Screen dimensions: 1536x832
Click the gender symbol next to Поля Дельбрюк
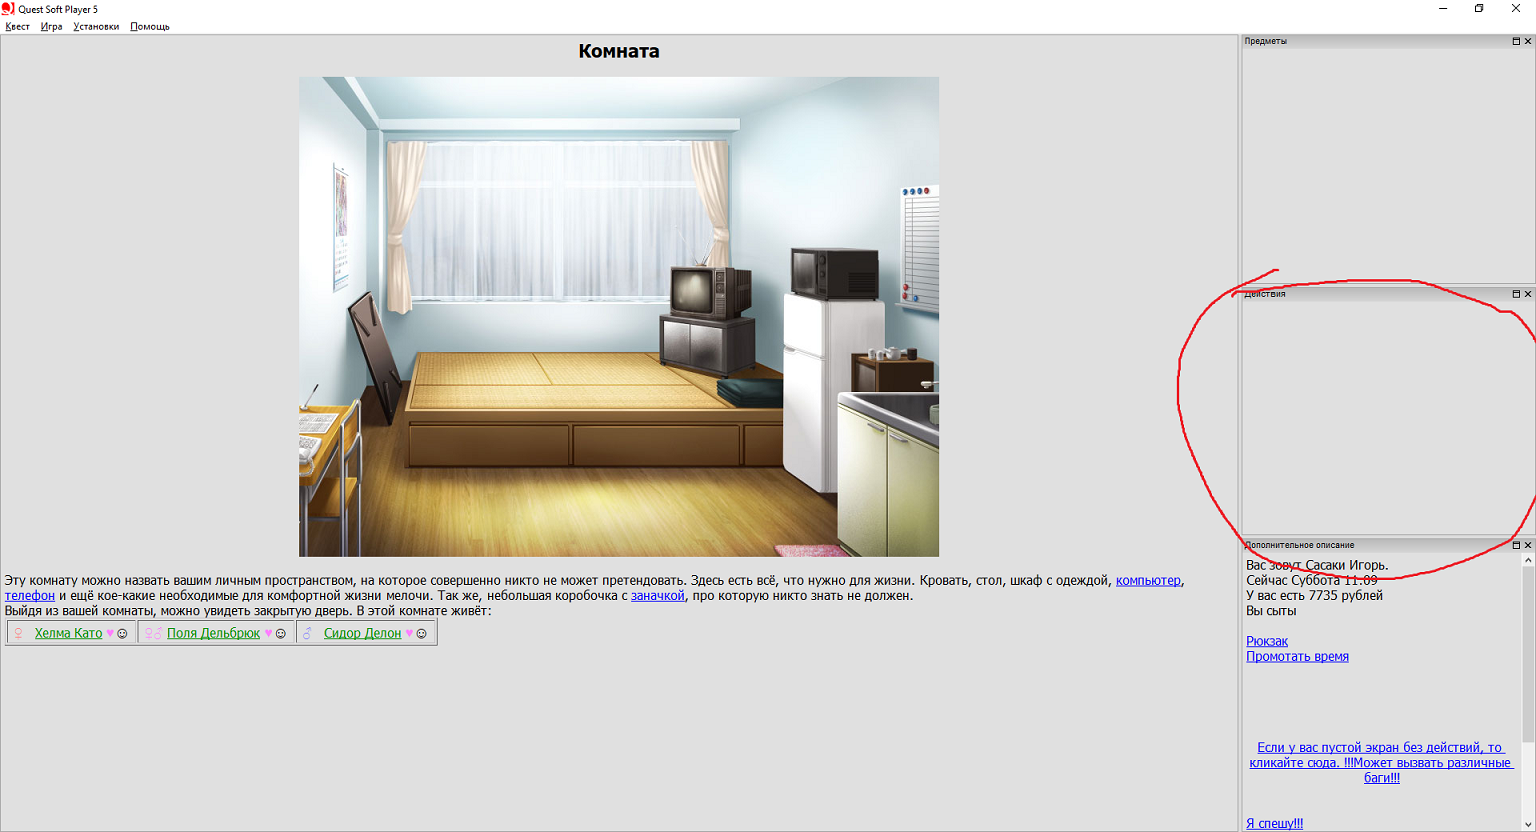(153, 633)
